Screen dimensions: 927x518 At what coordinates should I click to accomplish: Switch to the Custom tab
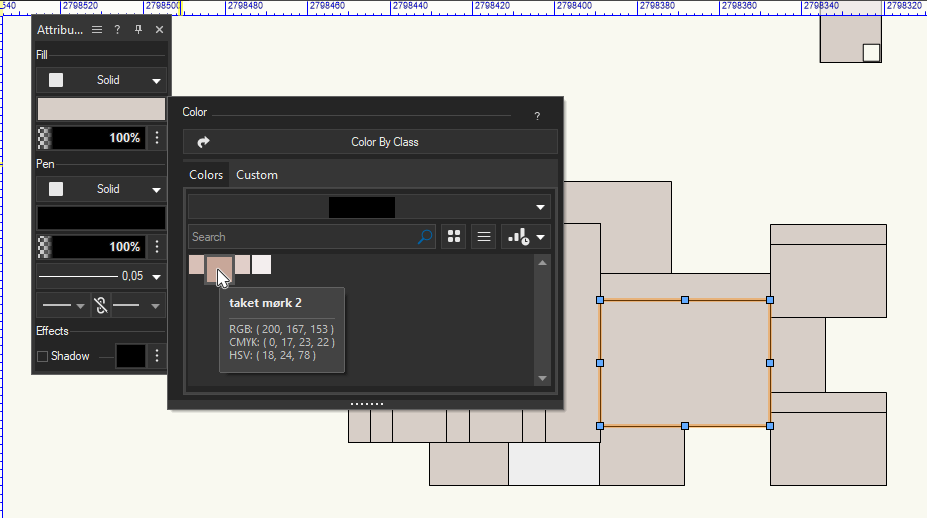pos(257,175)
